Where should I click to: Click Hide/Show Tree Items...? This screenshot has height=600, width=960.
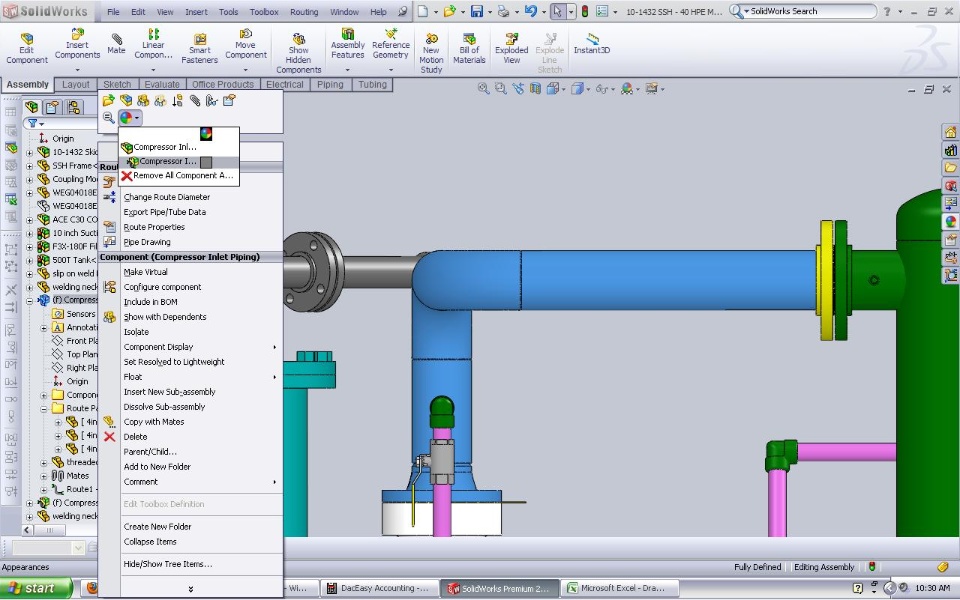pyautogui.click(x=168, y=564)
